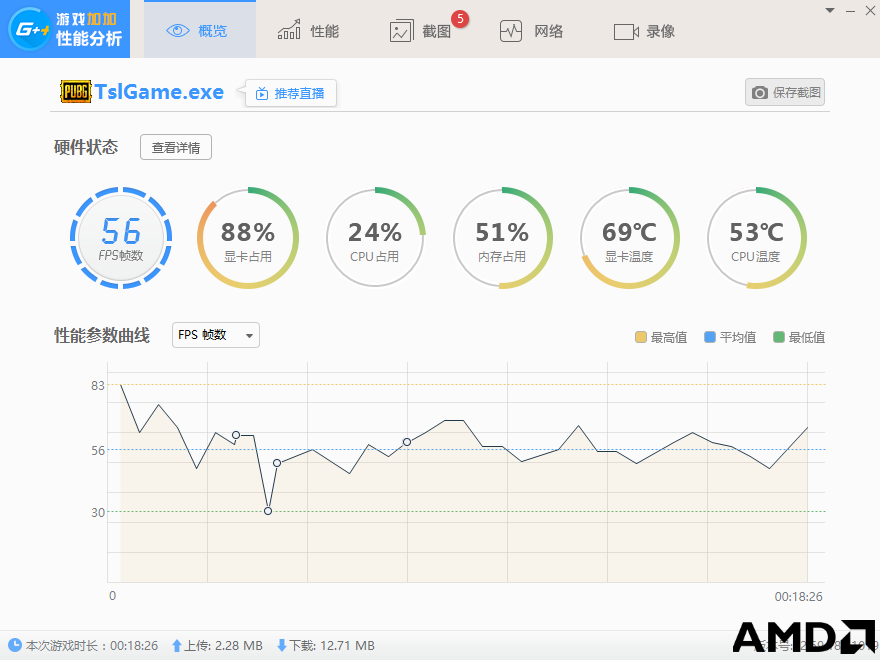Expand the FPS 帧数 dropdown
Image resolution: width=880 pixels, height=660 pixels.
tap(216, 335)
